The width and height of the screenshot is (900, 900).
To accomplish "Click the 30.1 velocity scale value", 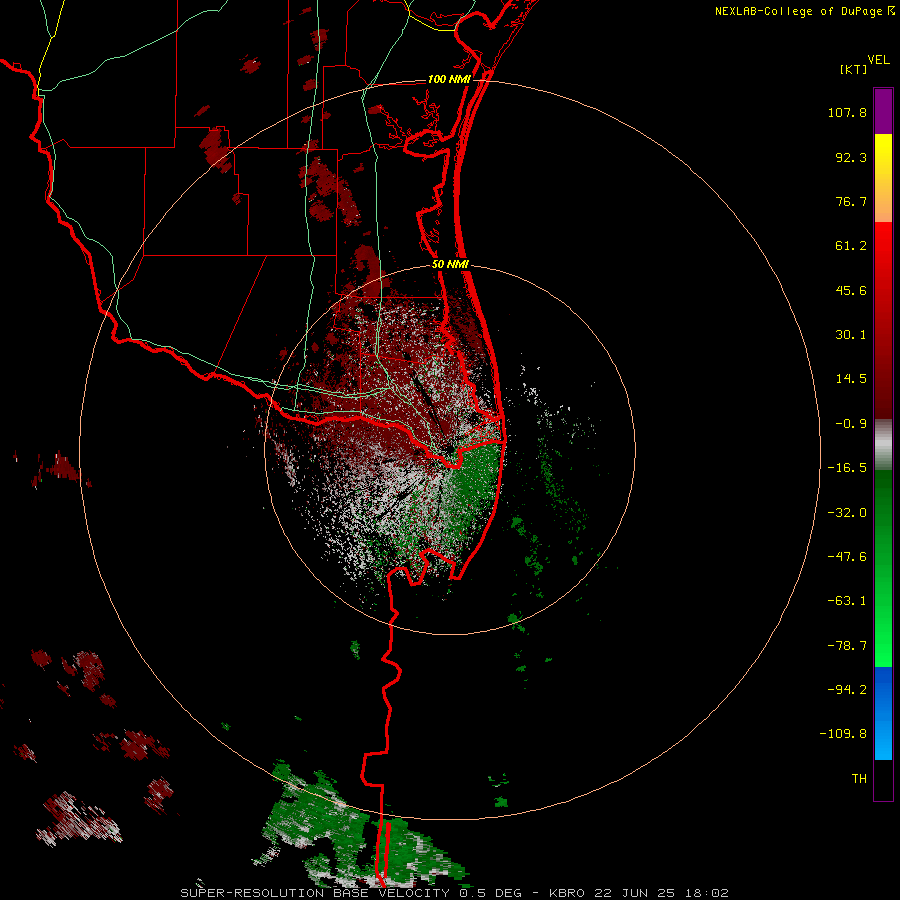I will pyautogui.click(x=851, y=335).
